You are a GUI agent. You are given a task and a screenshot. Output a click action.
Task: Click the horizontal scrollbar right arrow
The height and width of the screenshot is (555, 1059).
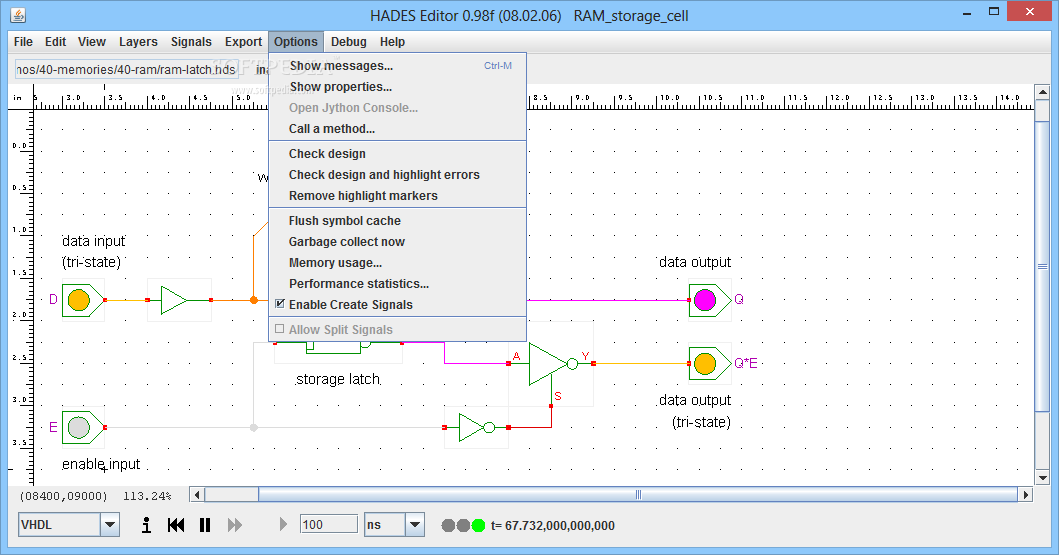coord(1026,495)
